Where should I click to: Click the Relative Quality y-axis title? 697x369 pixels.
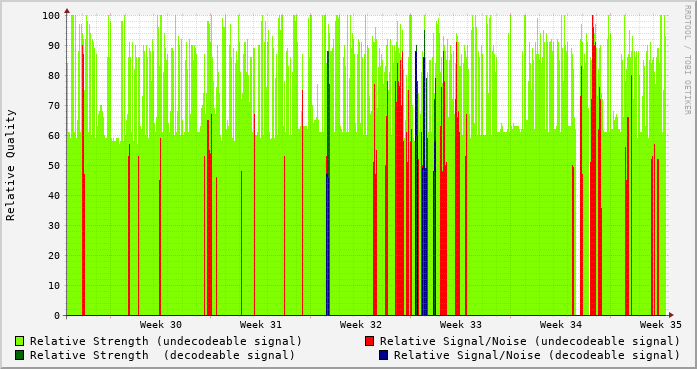click(11, 165)
